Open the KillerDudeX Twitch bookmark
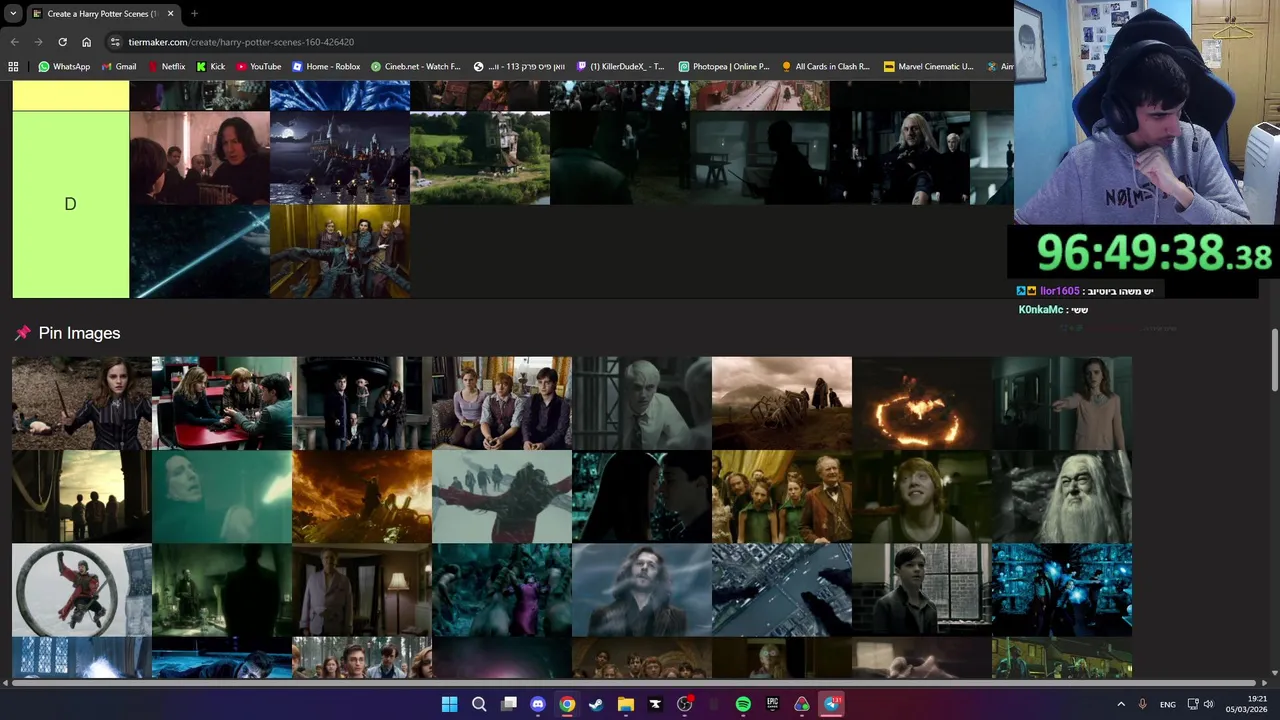 coord(621,67)
